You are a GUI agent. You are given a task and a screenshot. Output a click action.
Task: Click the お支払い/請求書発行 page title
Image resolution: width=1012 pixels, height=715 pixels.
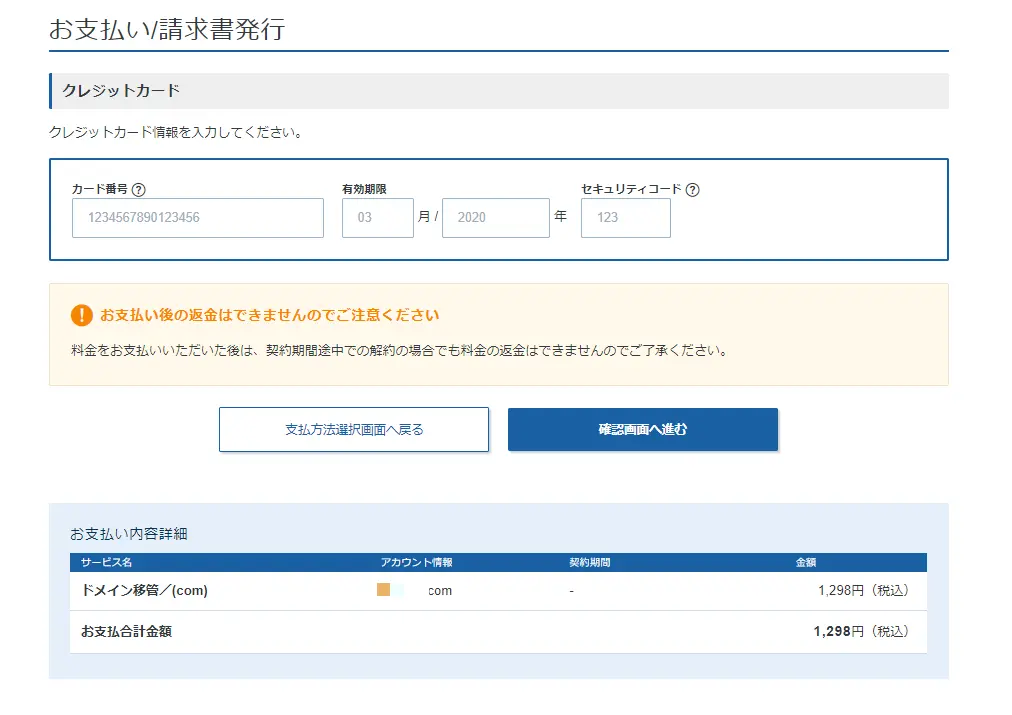167,29
